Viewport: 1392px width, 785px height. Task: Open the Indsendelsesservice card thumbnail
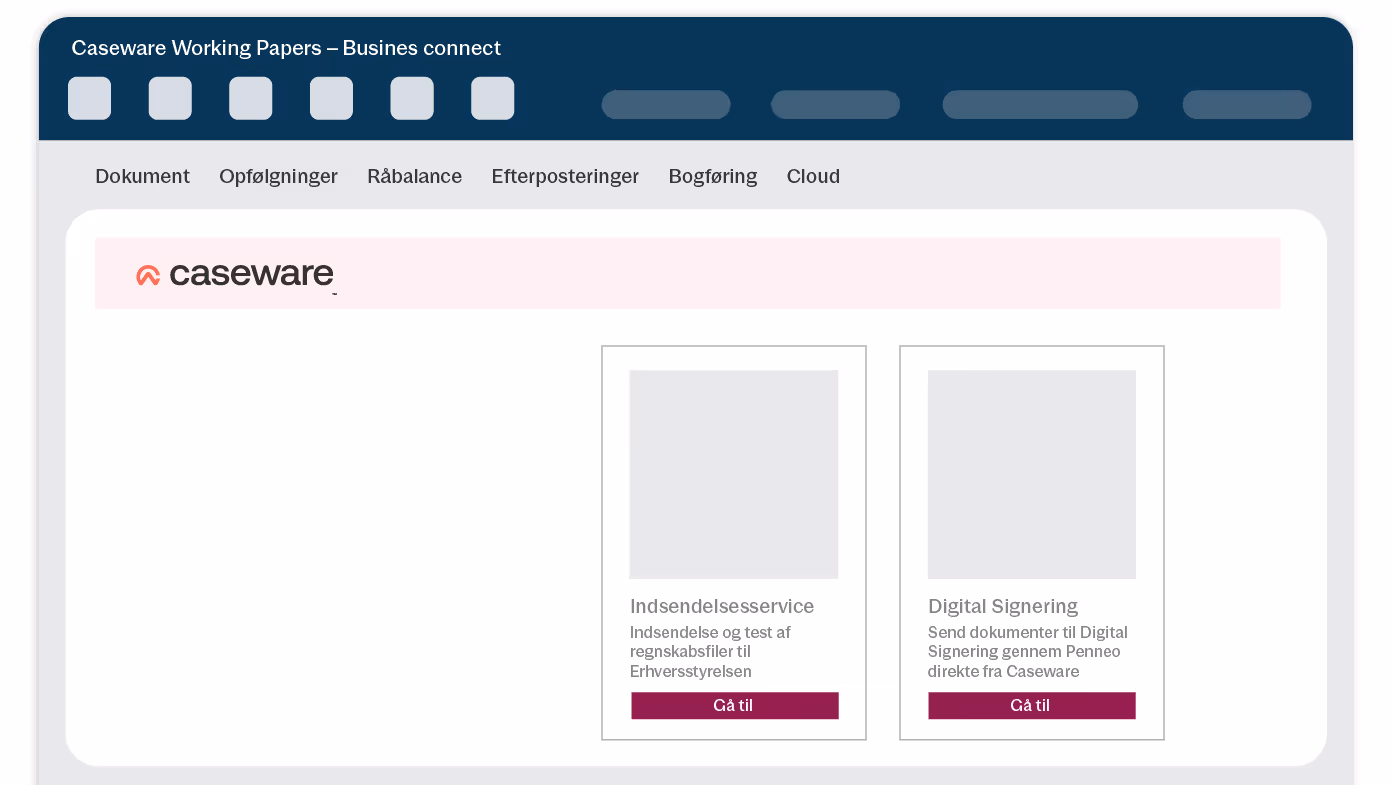pos(733,474)
